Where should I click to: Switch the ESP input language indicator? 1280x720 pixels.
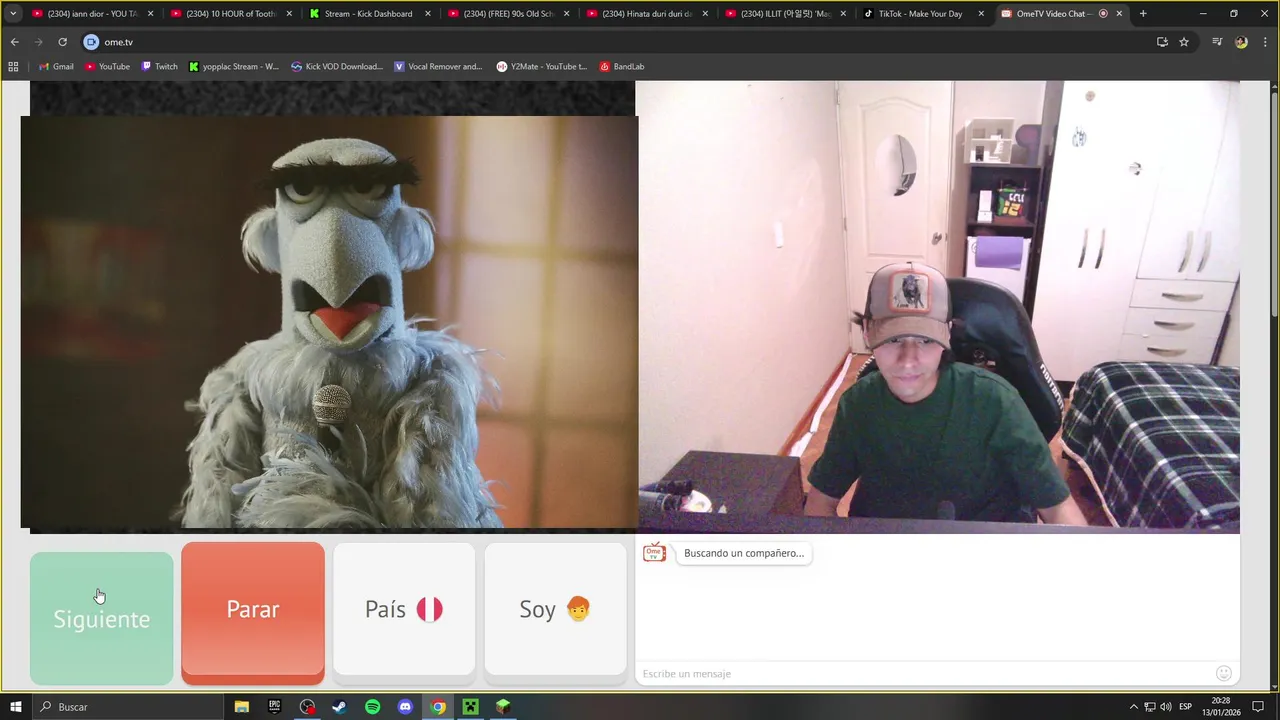point(1186,707)
